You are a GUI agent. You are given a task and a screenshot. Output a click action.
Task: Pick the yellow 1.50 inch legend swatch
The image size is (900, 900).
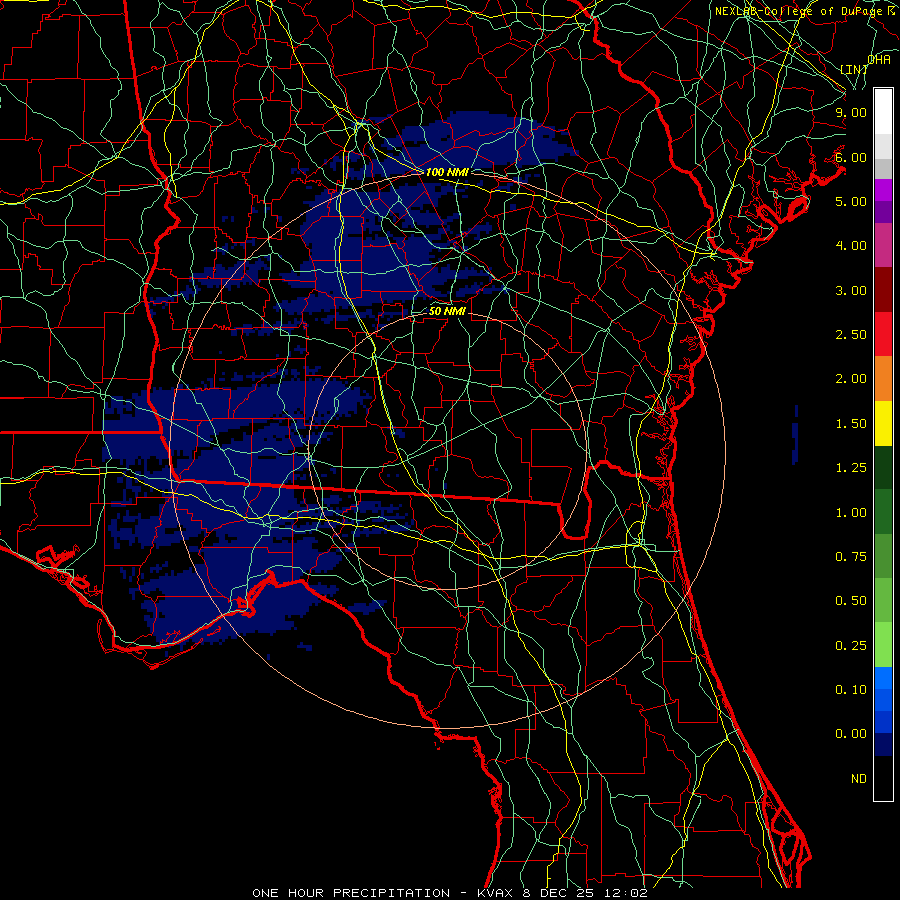coord(883,423)
